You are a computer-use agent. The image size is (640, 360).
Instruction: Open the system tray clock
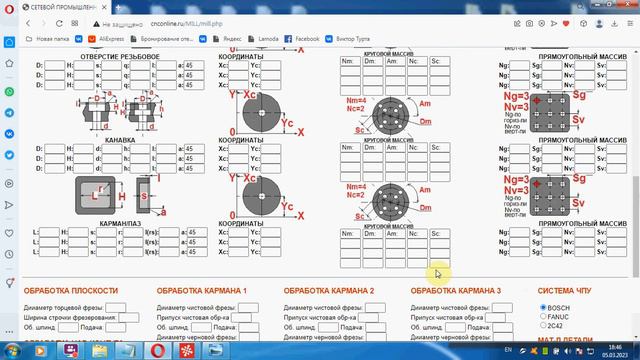(x=615, y=351)
